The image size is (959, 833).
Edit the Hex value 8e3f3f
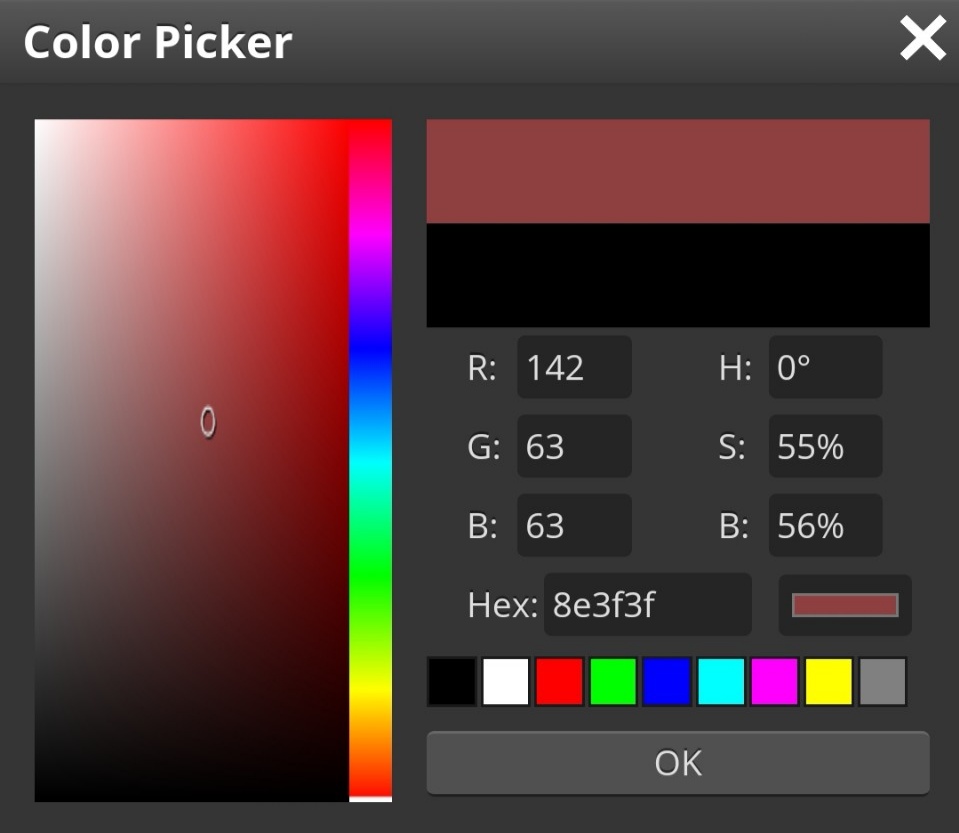pyautogui.click(x=646, y=604)
